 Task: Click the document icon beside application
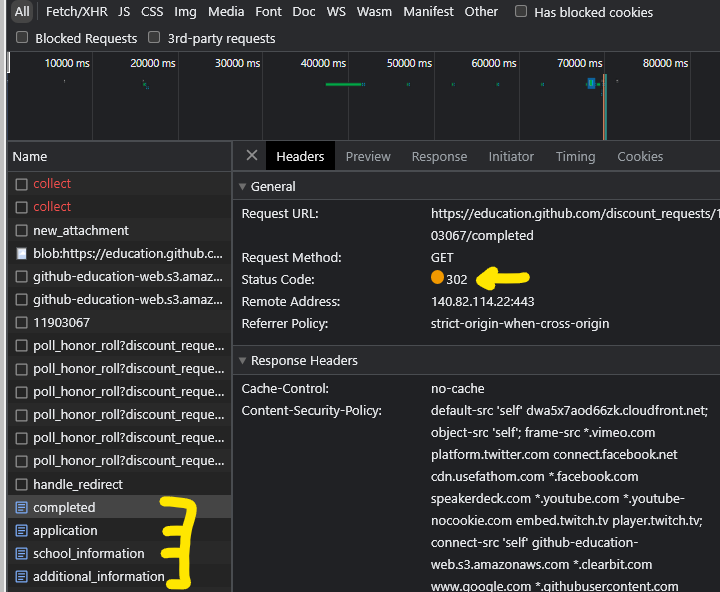pos(21,530)
